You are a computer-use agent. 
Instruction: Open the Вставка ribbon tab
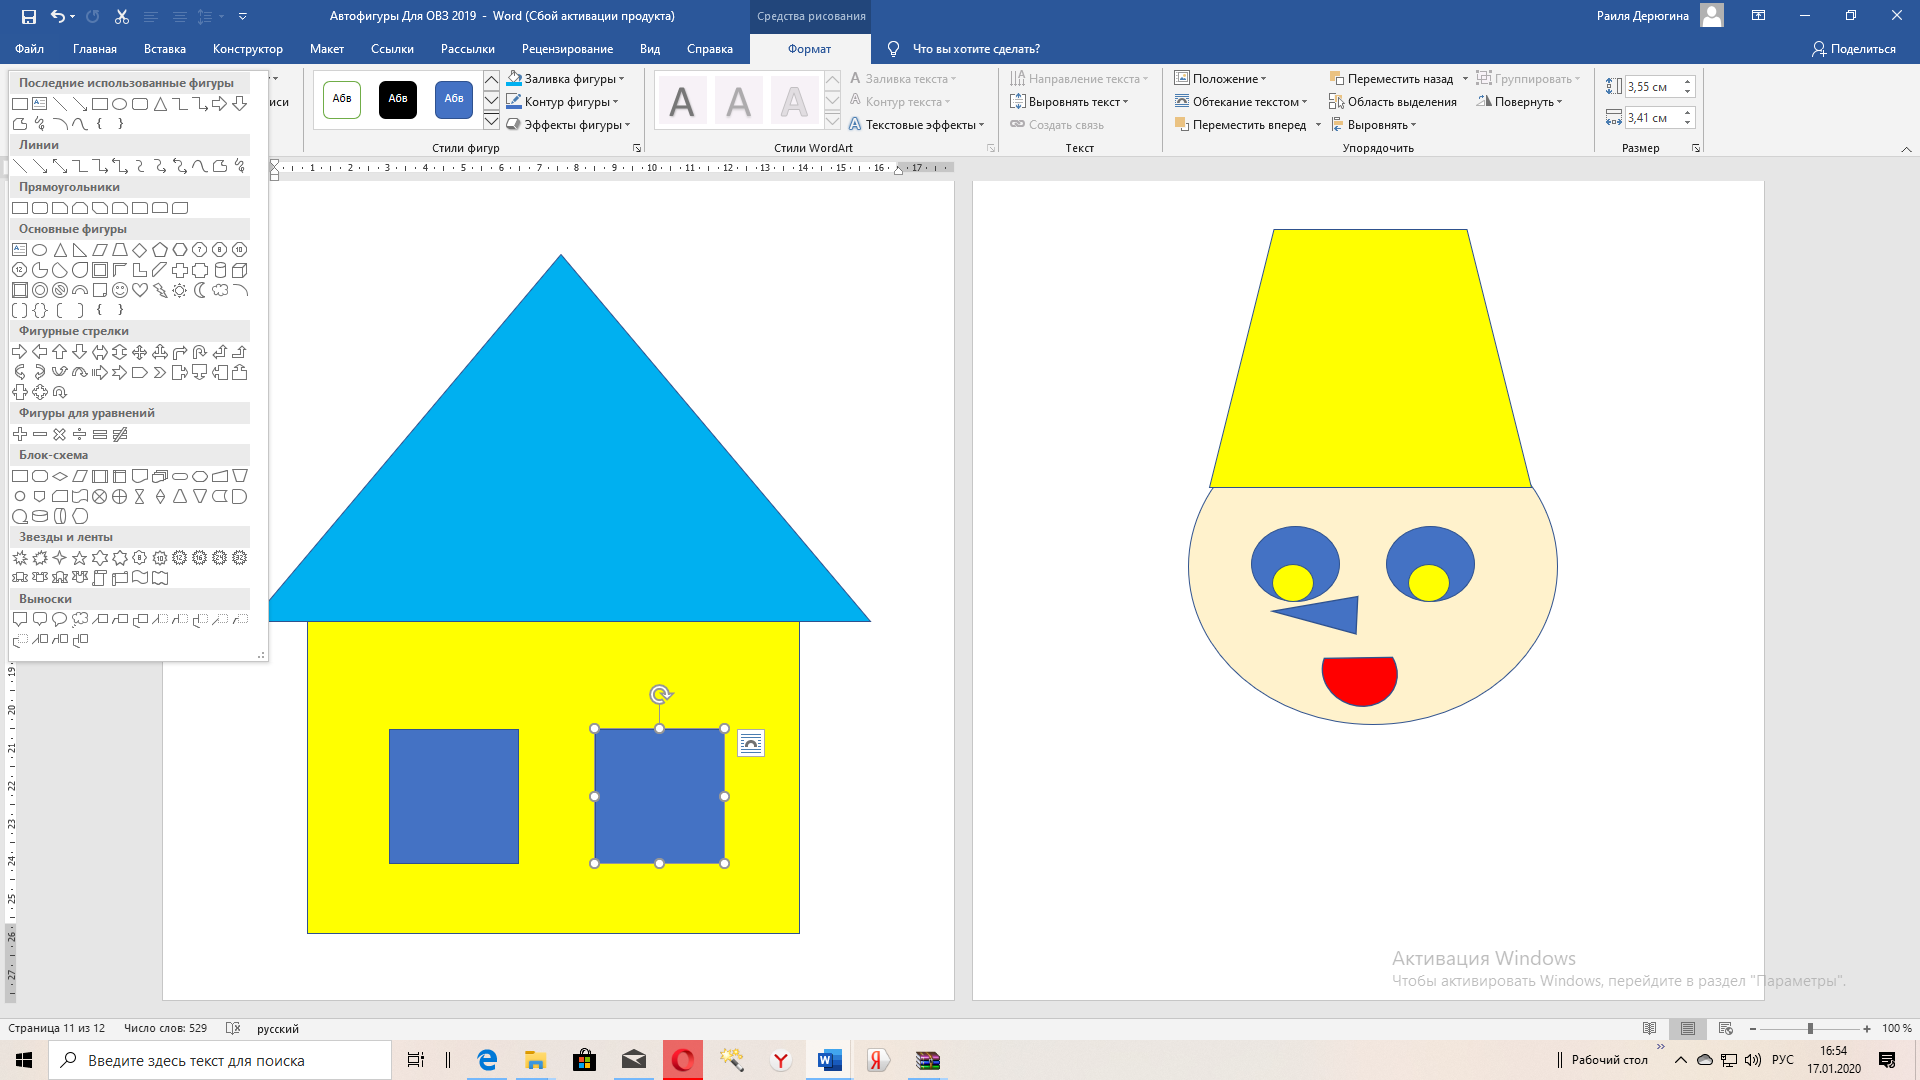165,49
